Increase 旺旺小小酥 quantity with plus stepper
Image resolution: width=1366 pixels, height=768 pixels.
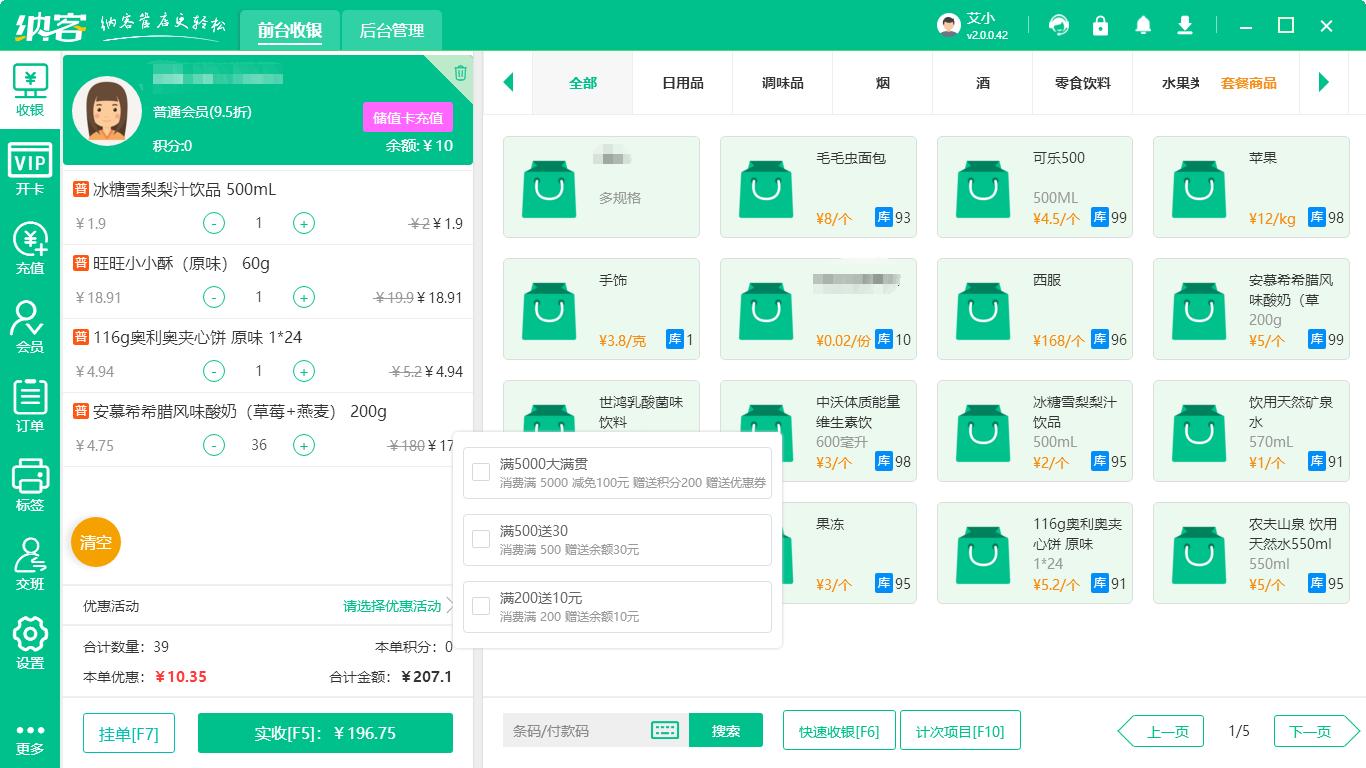pos(303,297)
